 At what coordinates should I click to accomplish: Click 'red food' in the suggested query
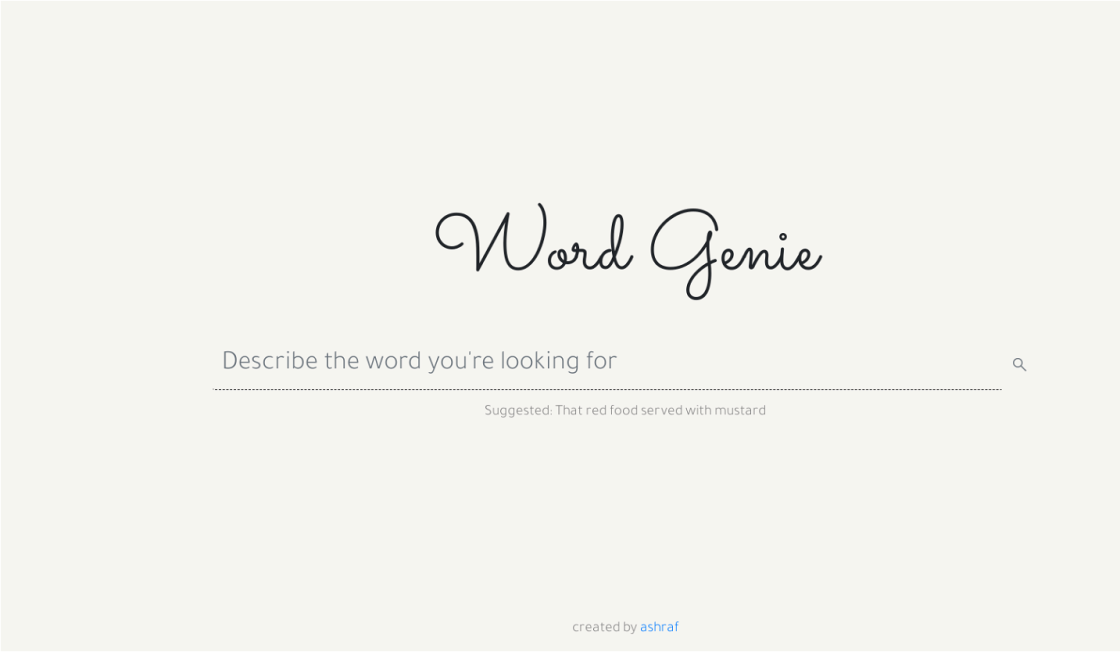click(x=611, y=411)
